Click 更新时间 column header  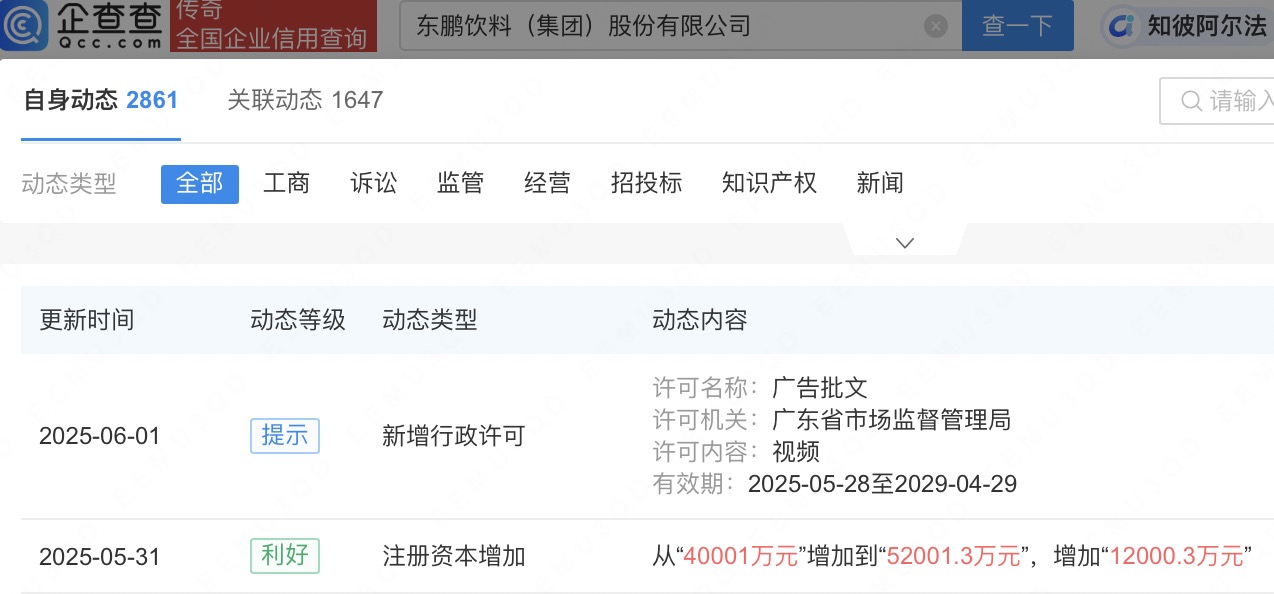[87, 320]
